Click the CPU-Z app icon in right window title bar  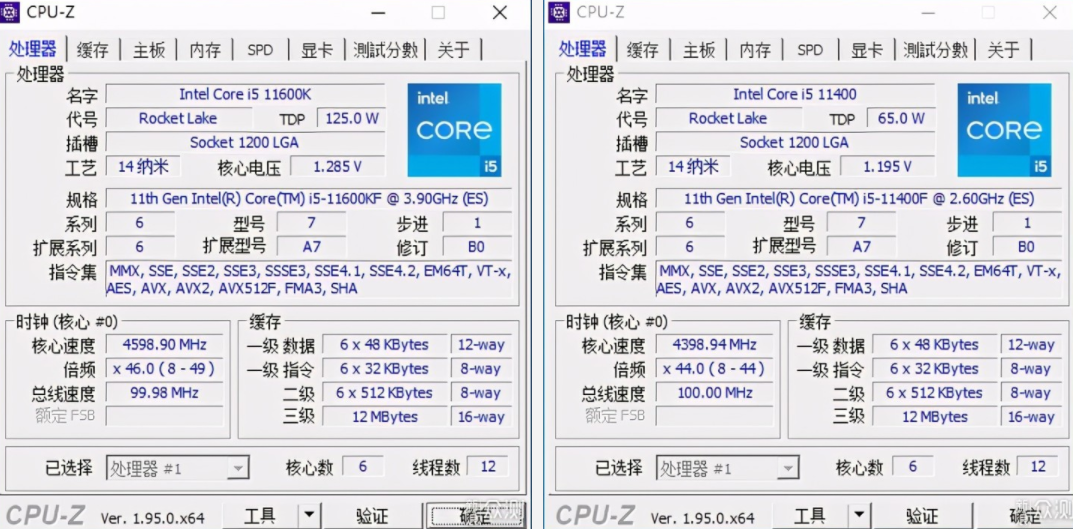click(559, 12)
